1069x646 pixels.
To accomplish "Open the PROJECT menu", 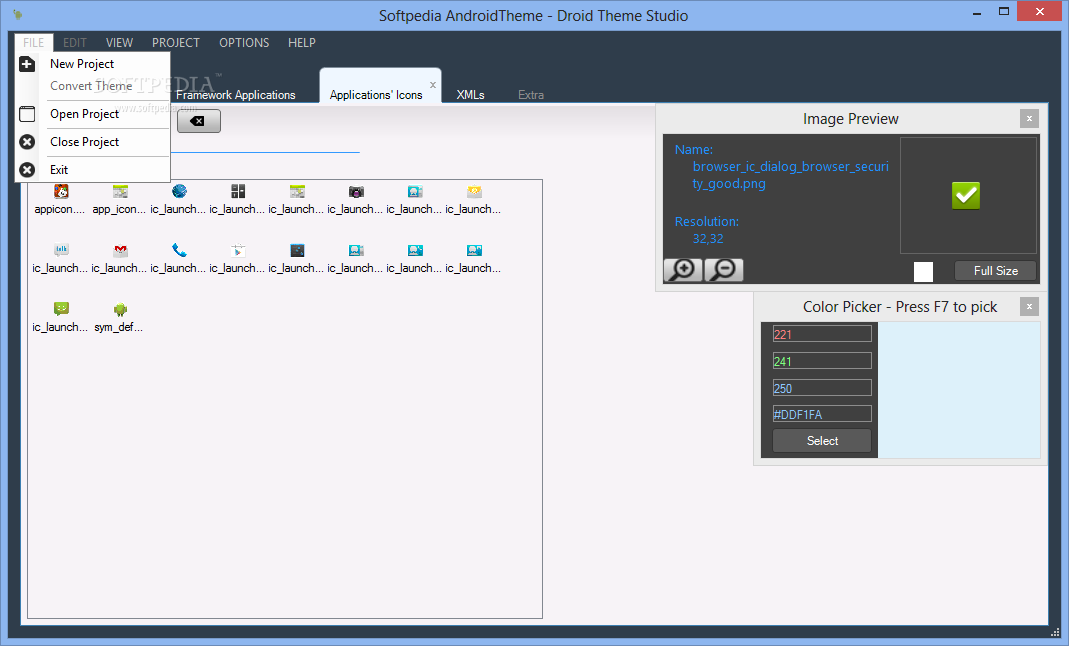I will tap(176, 42).
